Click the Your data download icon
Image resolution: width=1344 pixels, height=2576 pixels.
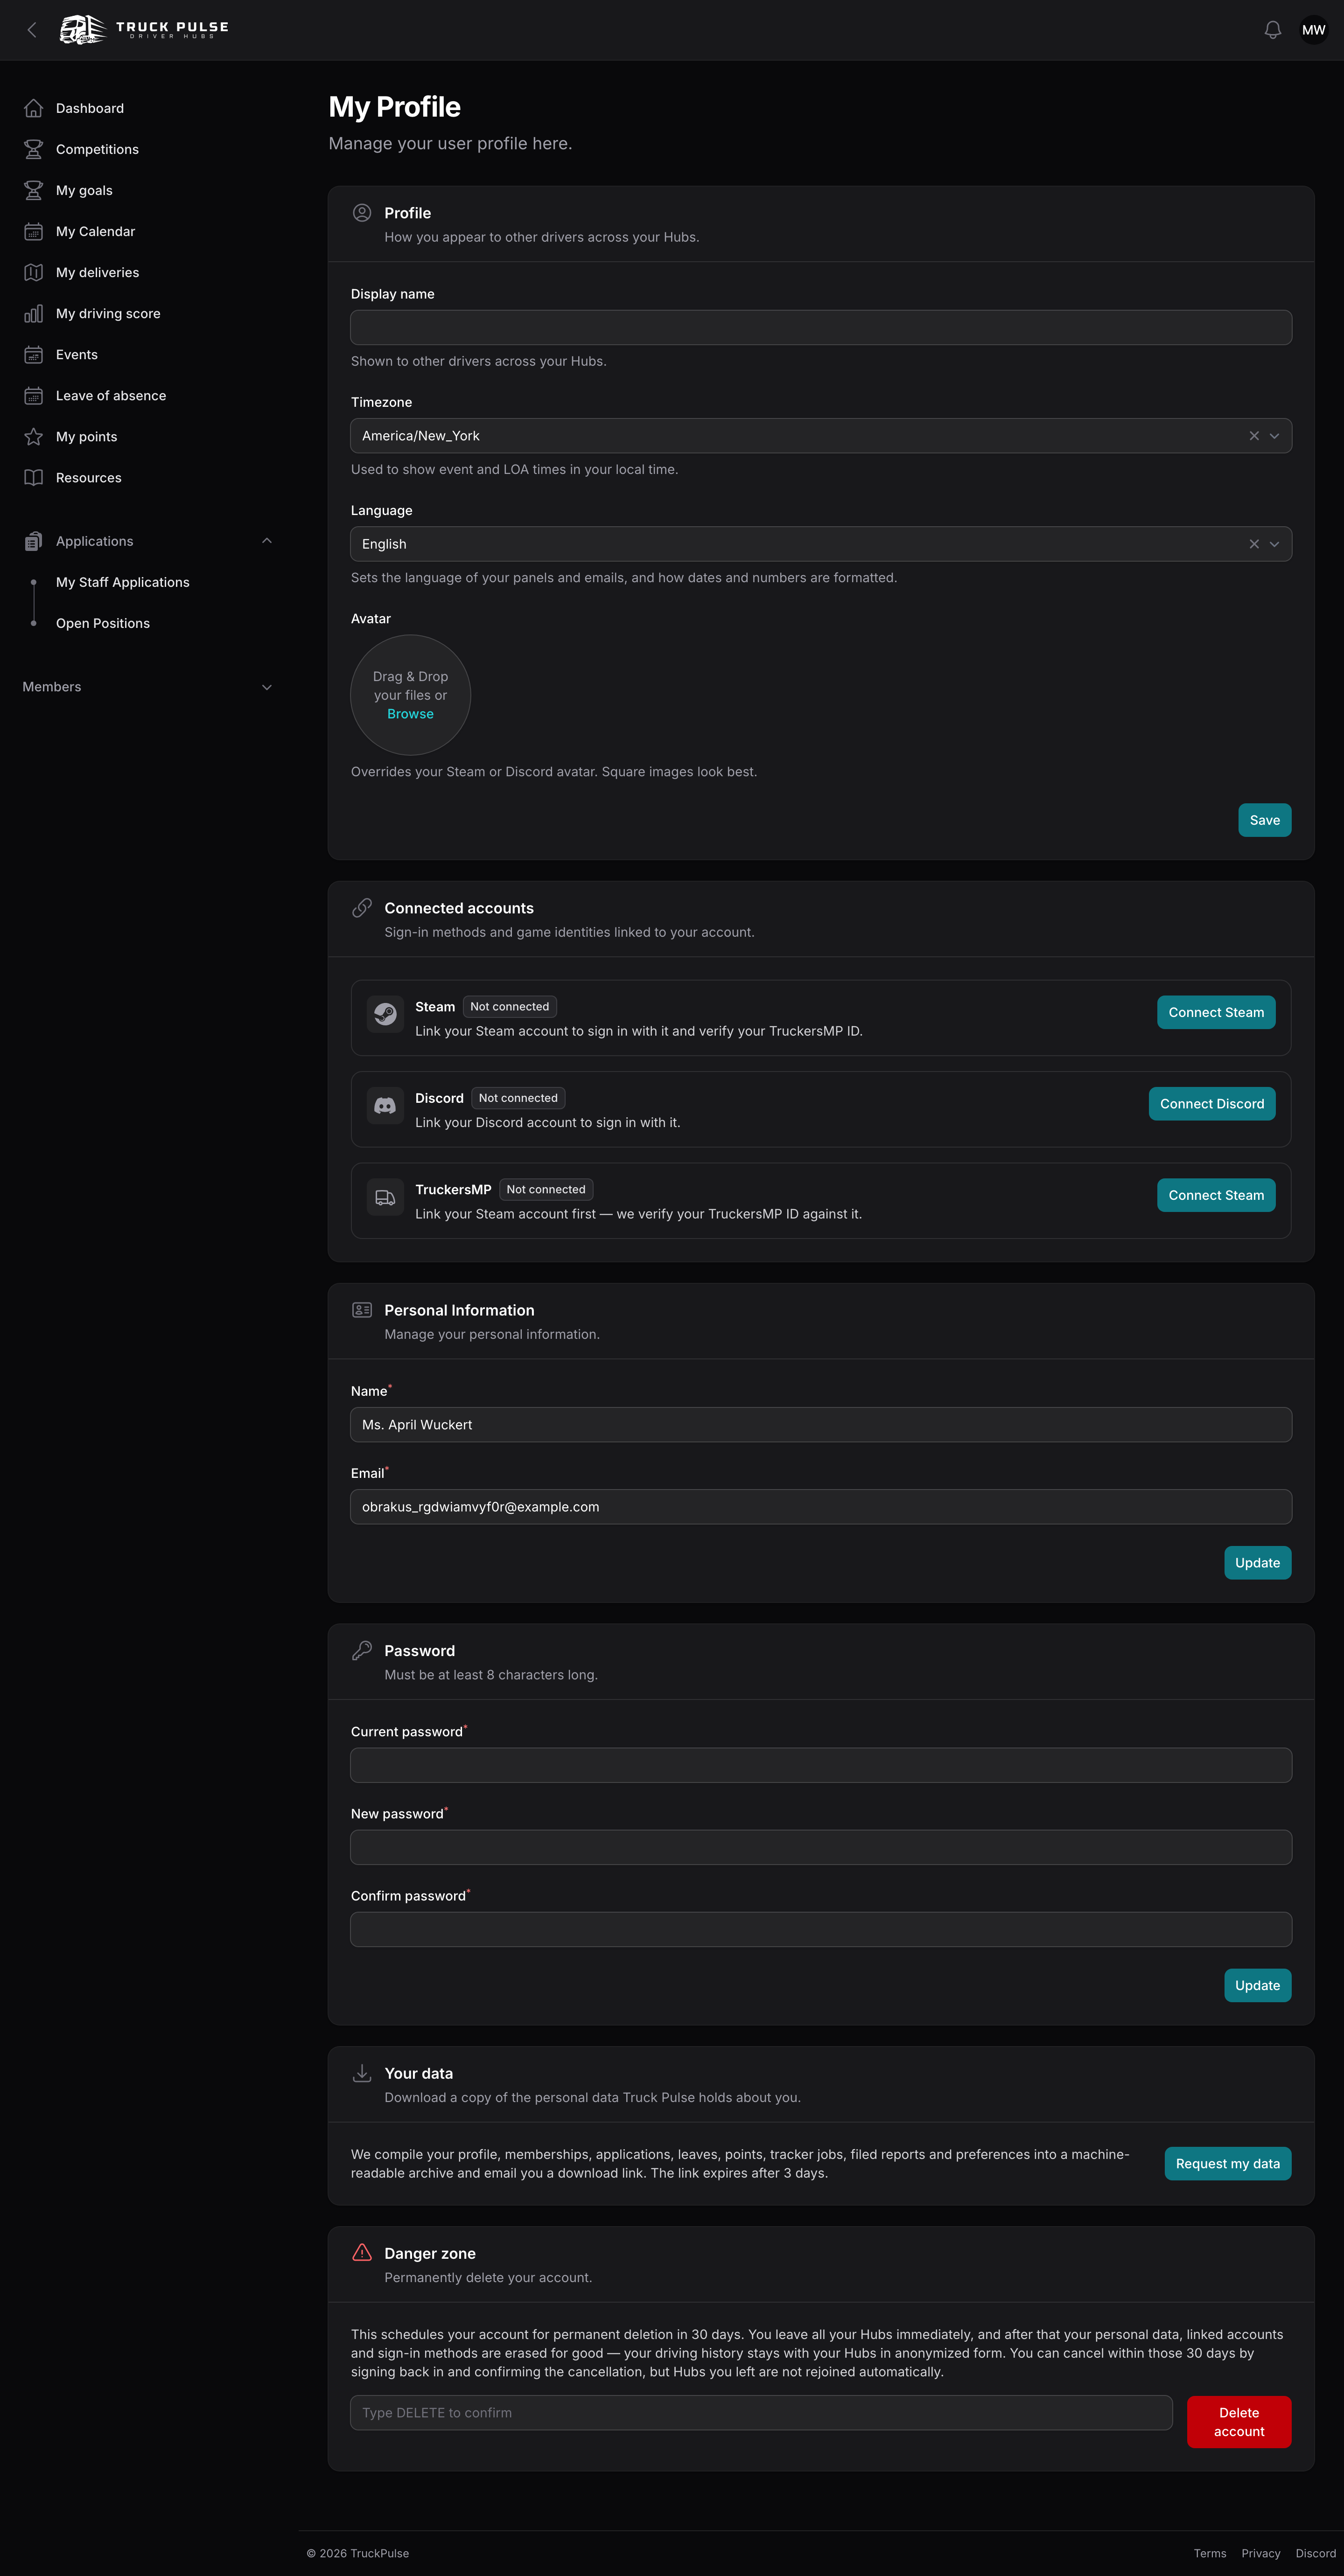click(362, 2073)
